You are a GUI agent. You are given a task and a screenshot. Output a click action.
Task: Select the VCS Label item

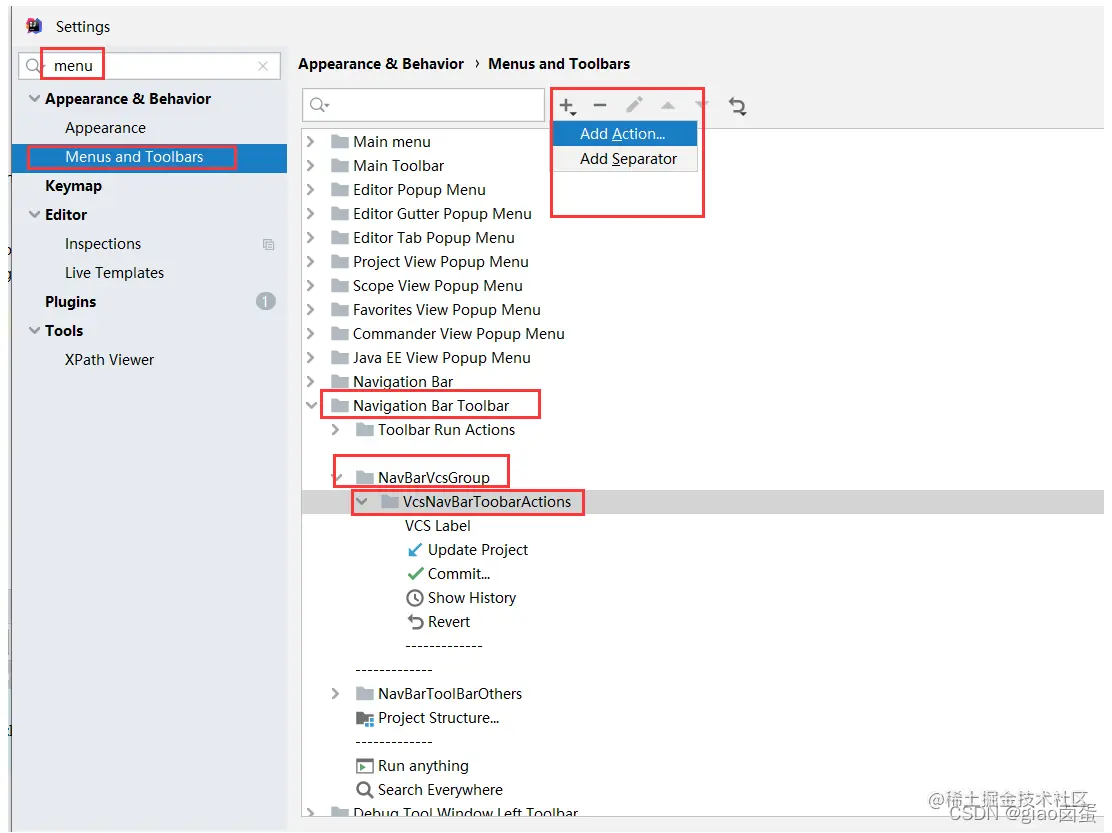[438, 526]
